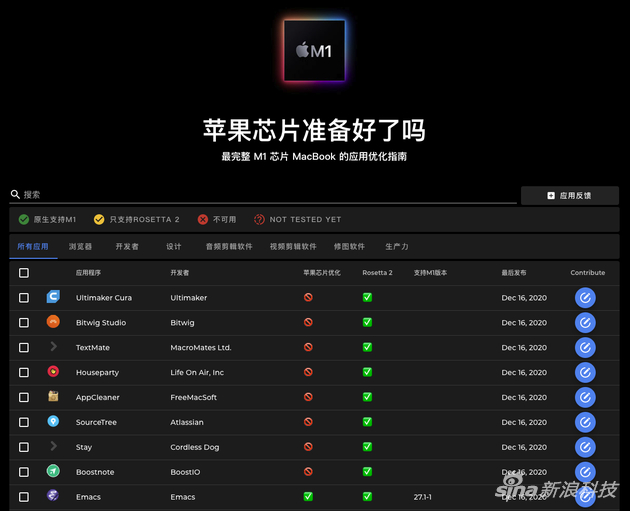
Task: Check the Ultimaker Cura row checkbox
Action: click(x=24, y=298)
